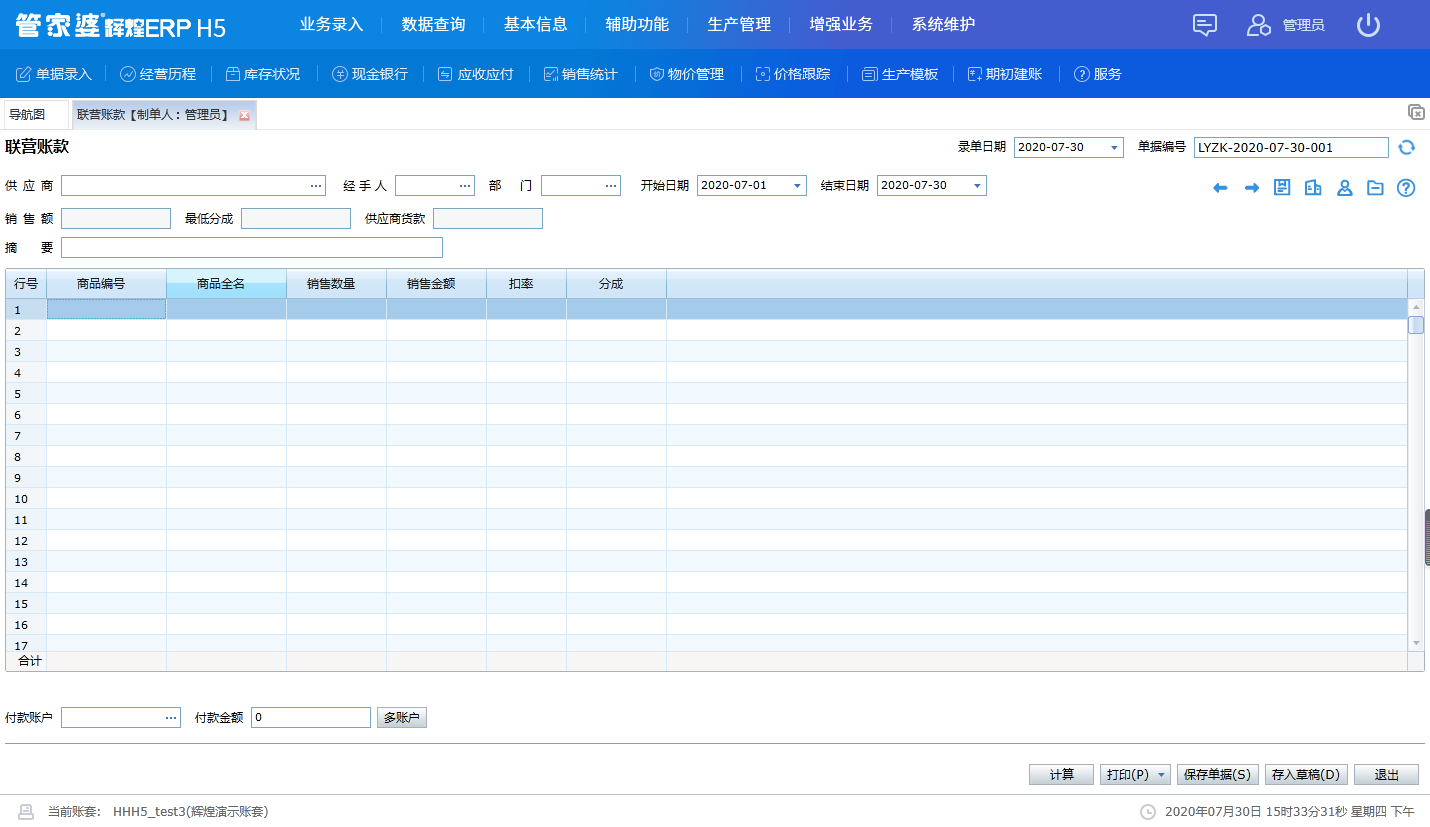Open the 付款账户 selector ellipsis
The image size is (1430, 827).
(172, 718)
